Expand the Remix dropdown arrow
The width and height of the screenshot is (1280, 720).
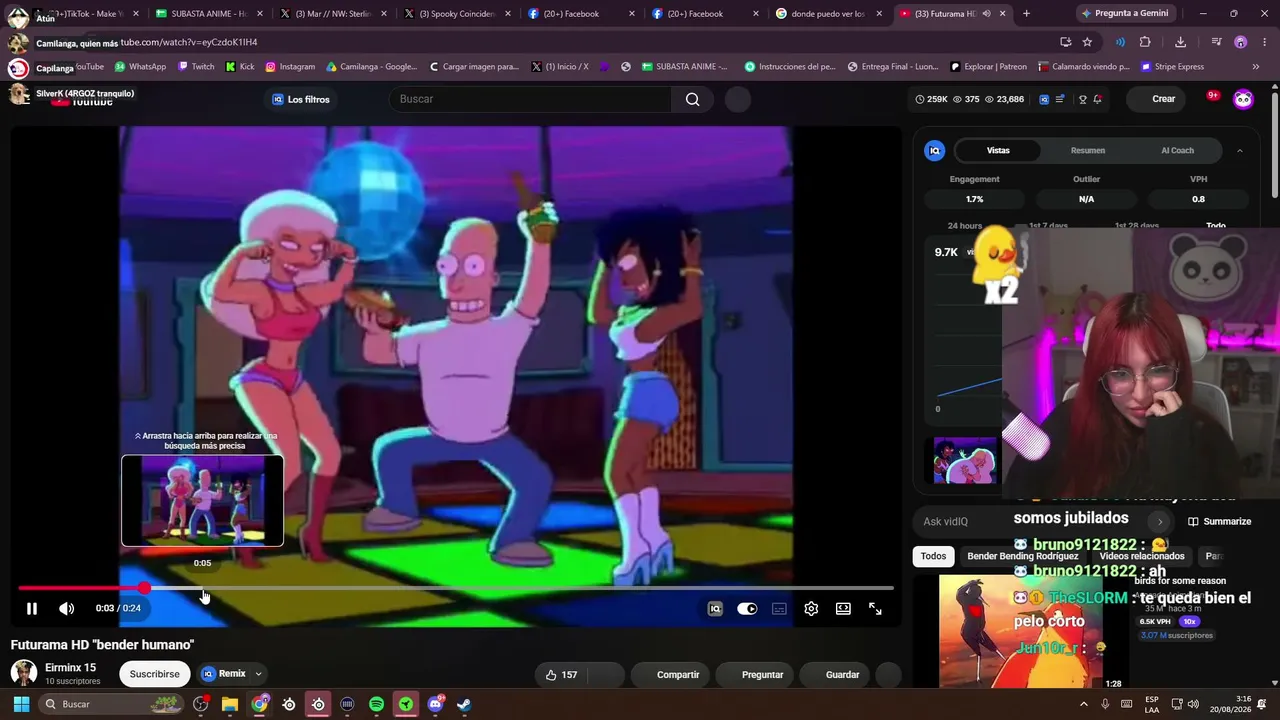click(258, 674)
